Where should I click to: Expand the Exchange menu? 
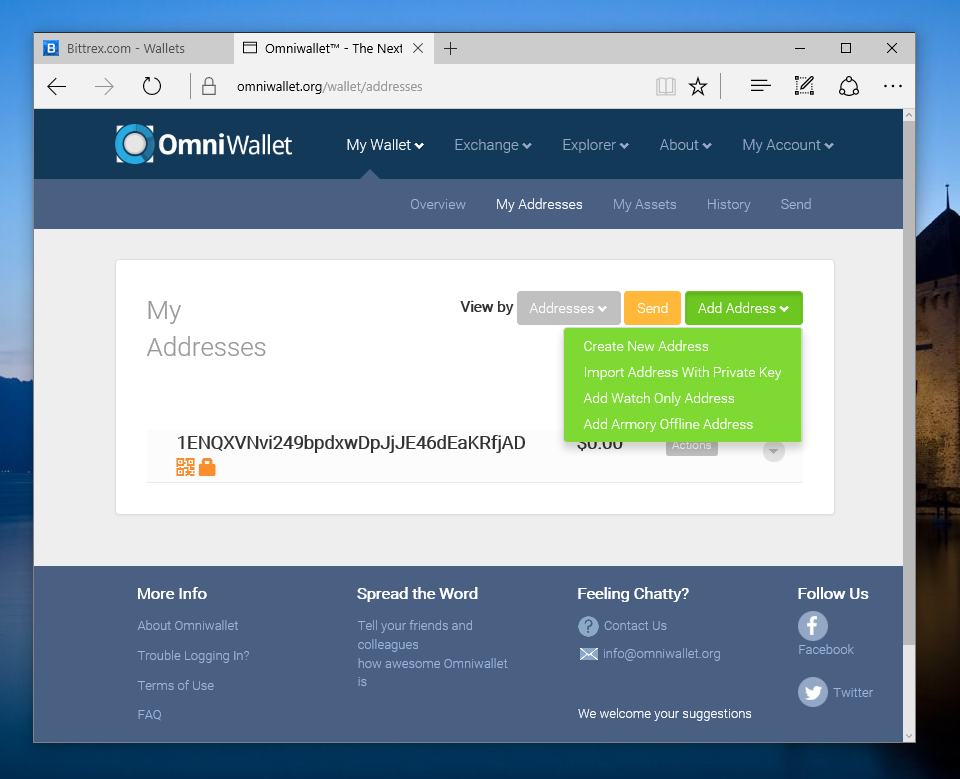(x=493, y=145)
